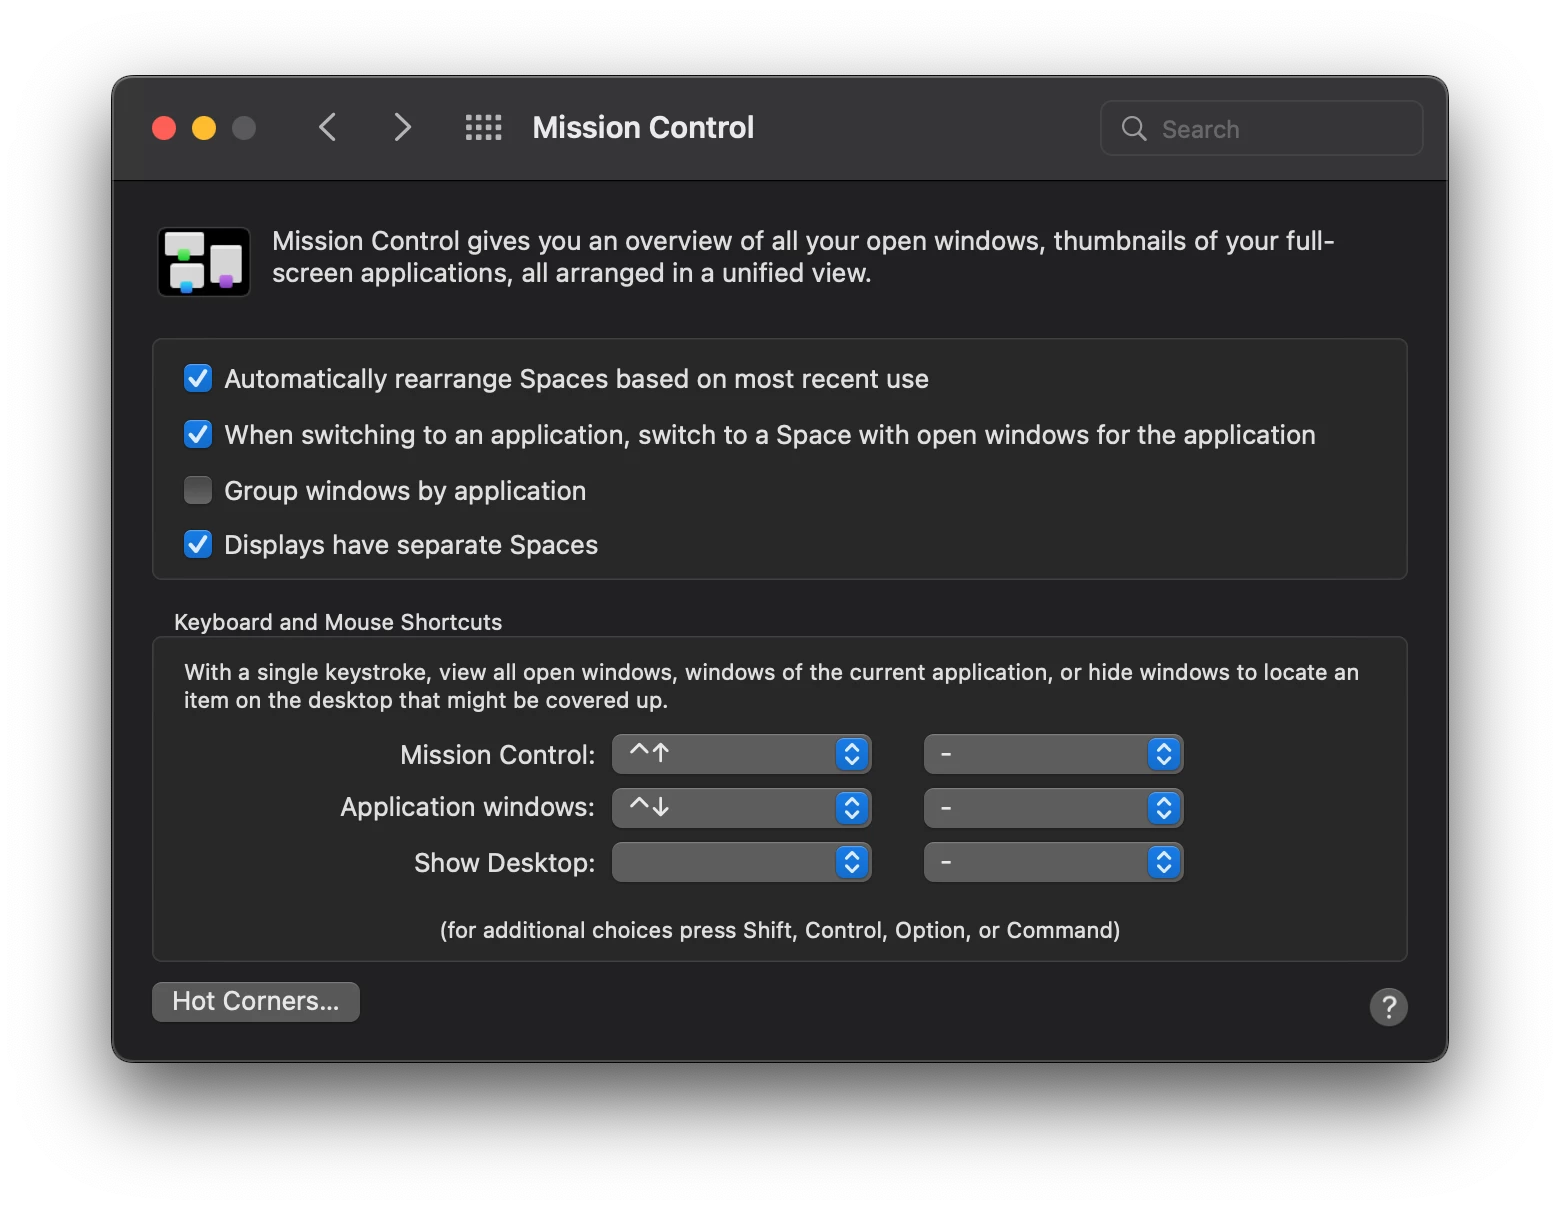Go forward with the right chevron
This screenshot has width=1560, height=1210.
[x=402, y=127]
